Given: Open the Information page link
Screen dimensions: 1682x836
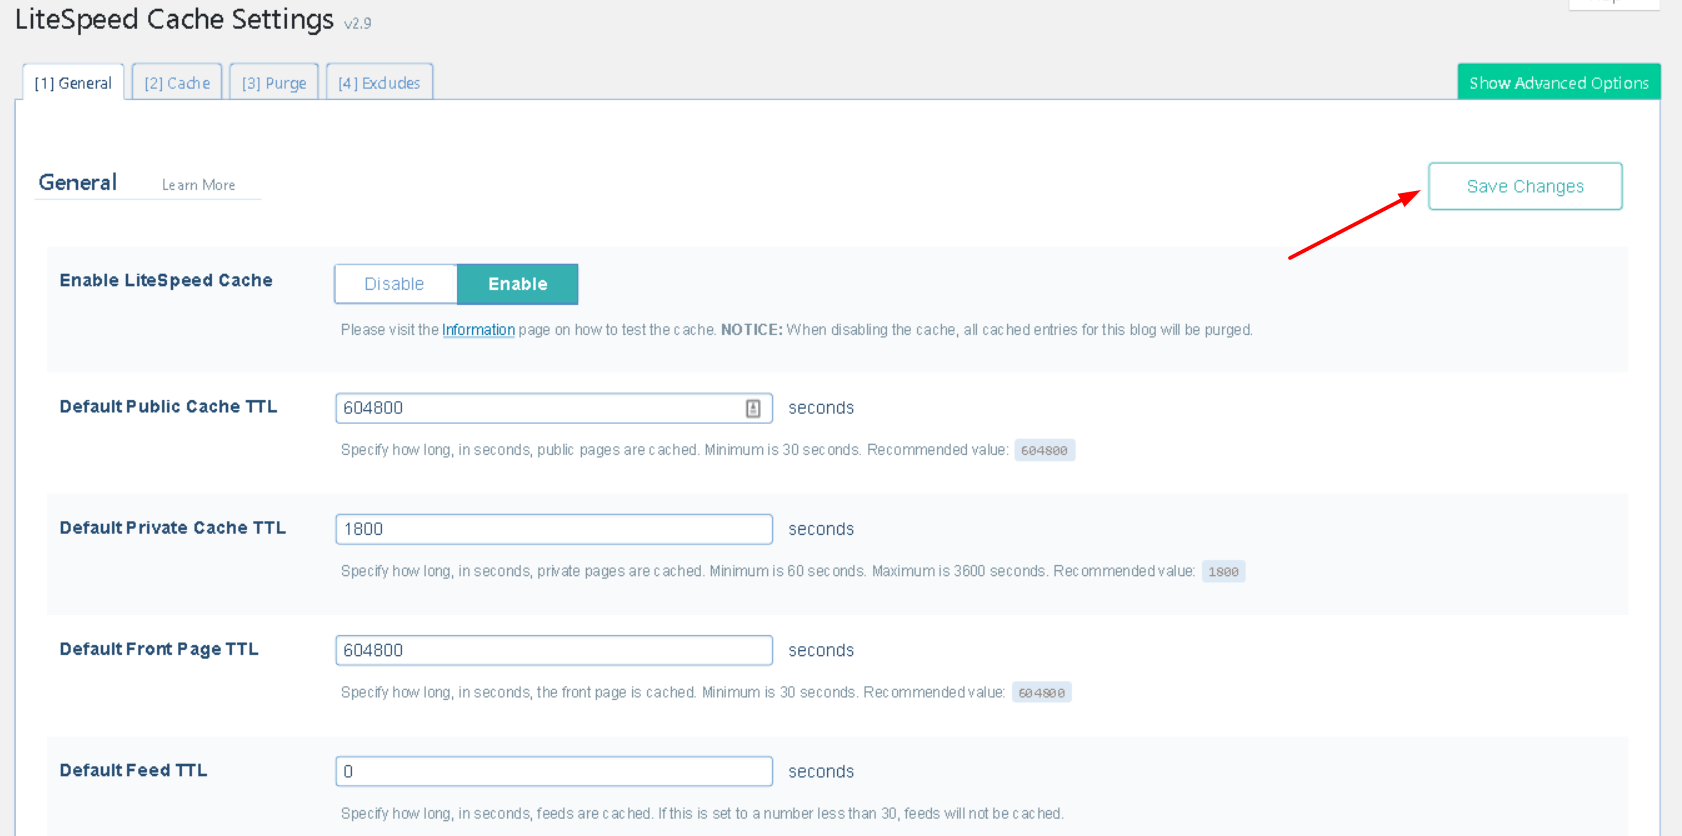Looking at the screenshot, I should (478, 330).
